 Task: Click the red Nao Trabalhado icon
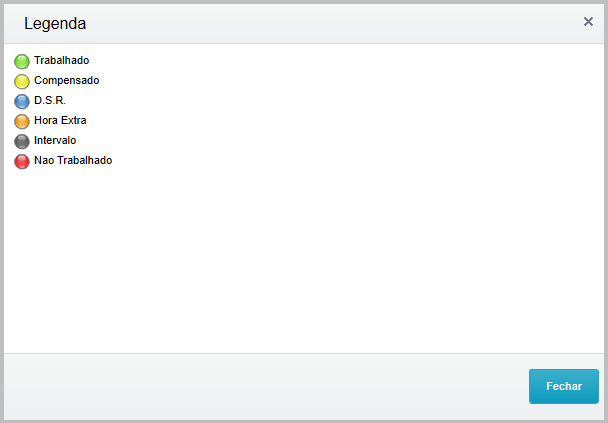(x=22, y=161)
